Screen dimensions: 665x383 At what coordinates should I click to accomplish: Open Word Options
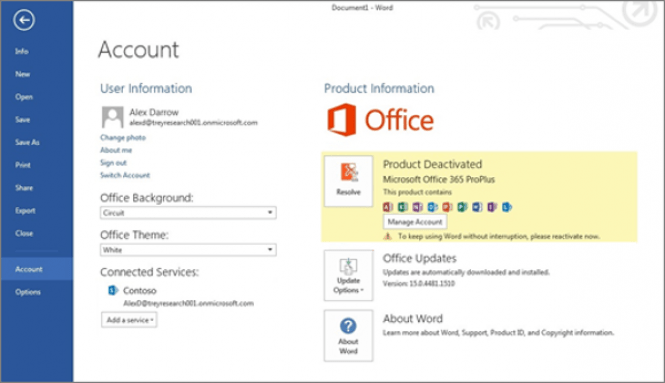point(28,292)
